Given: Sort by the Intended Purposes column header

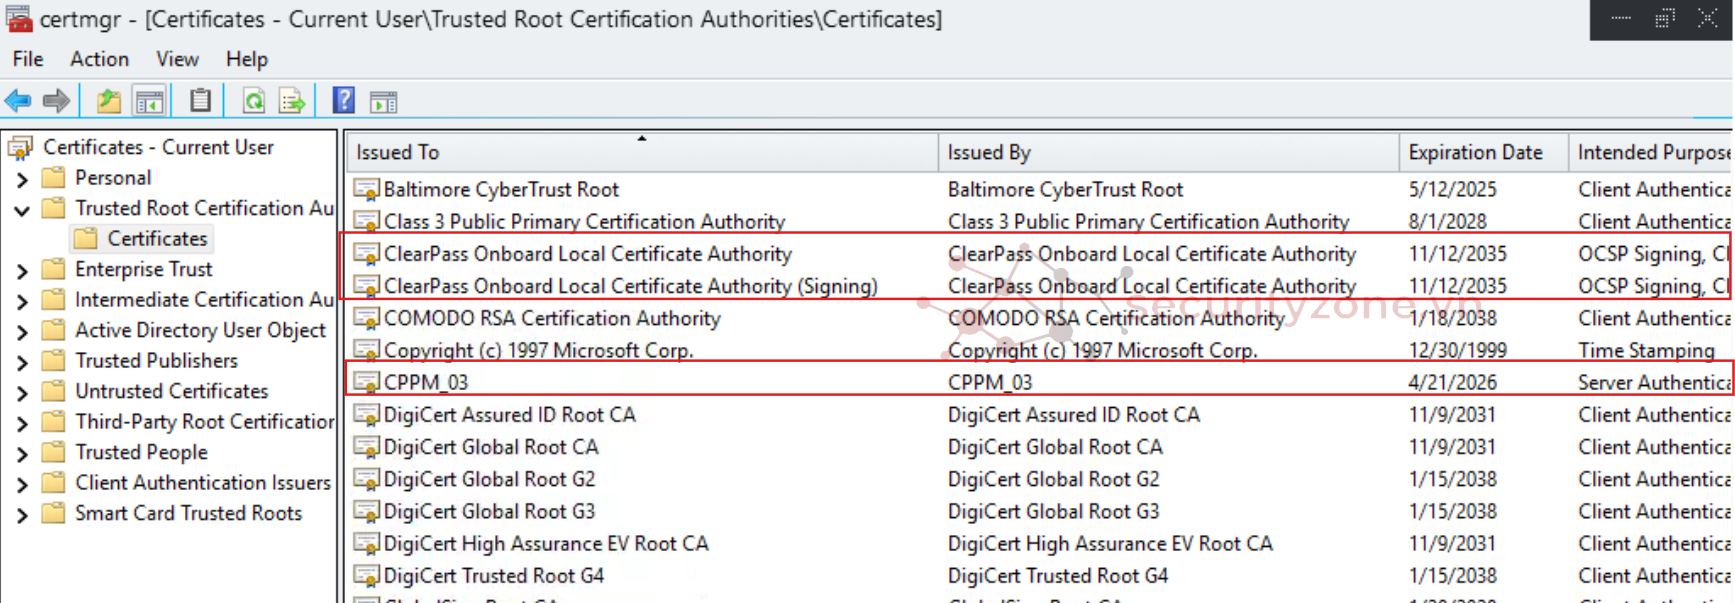Looking at the screenshot, I should point(1650,152).
